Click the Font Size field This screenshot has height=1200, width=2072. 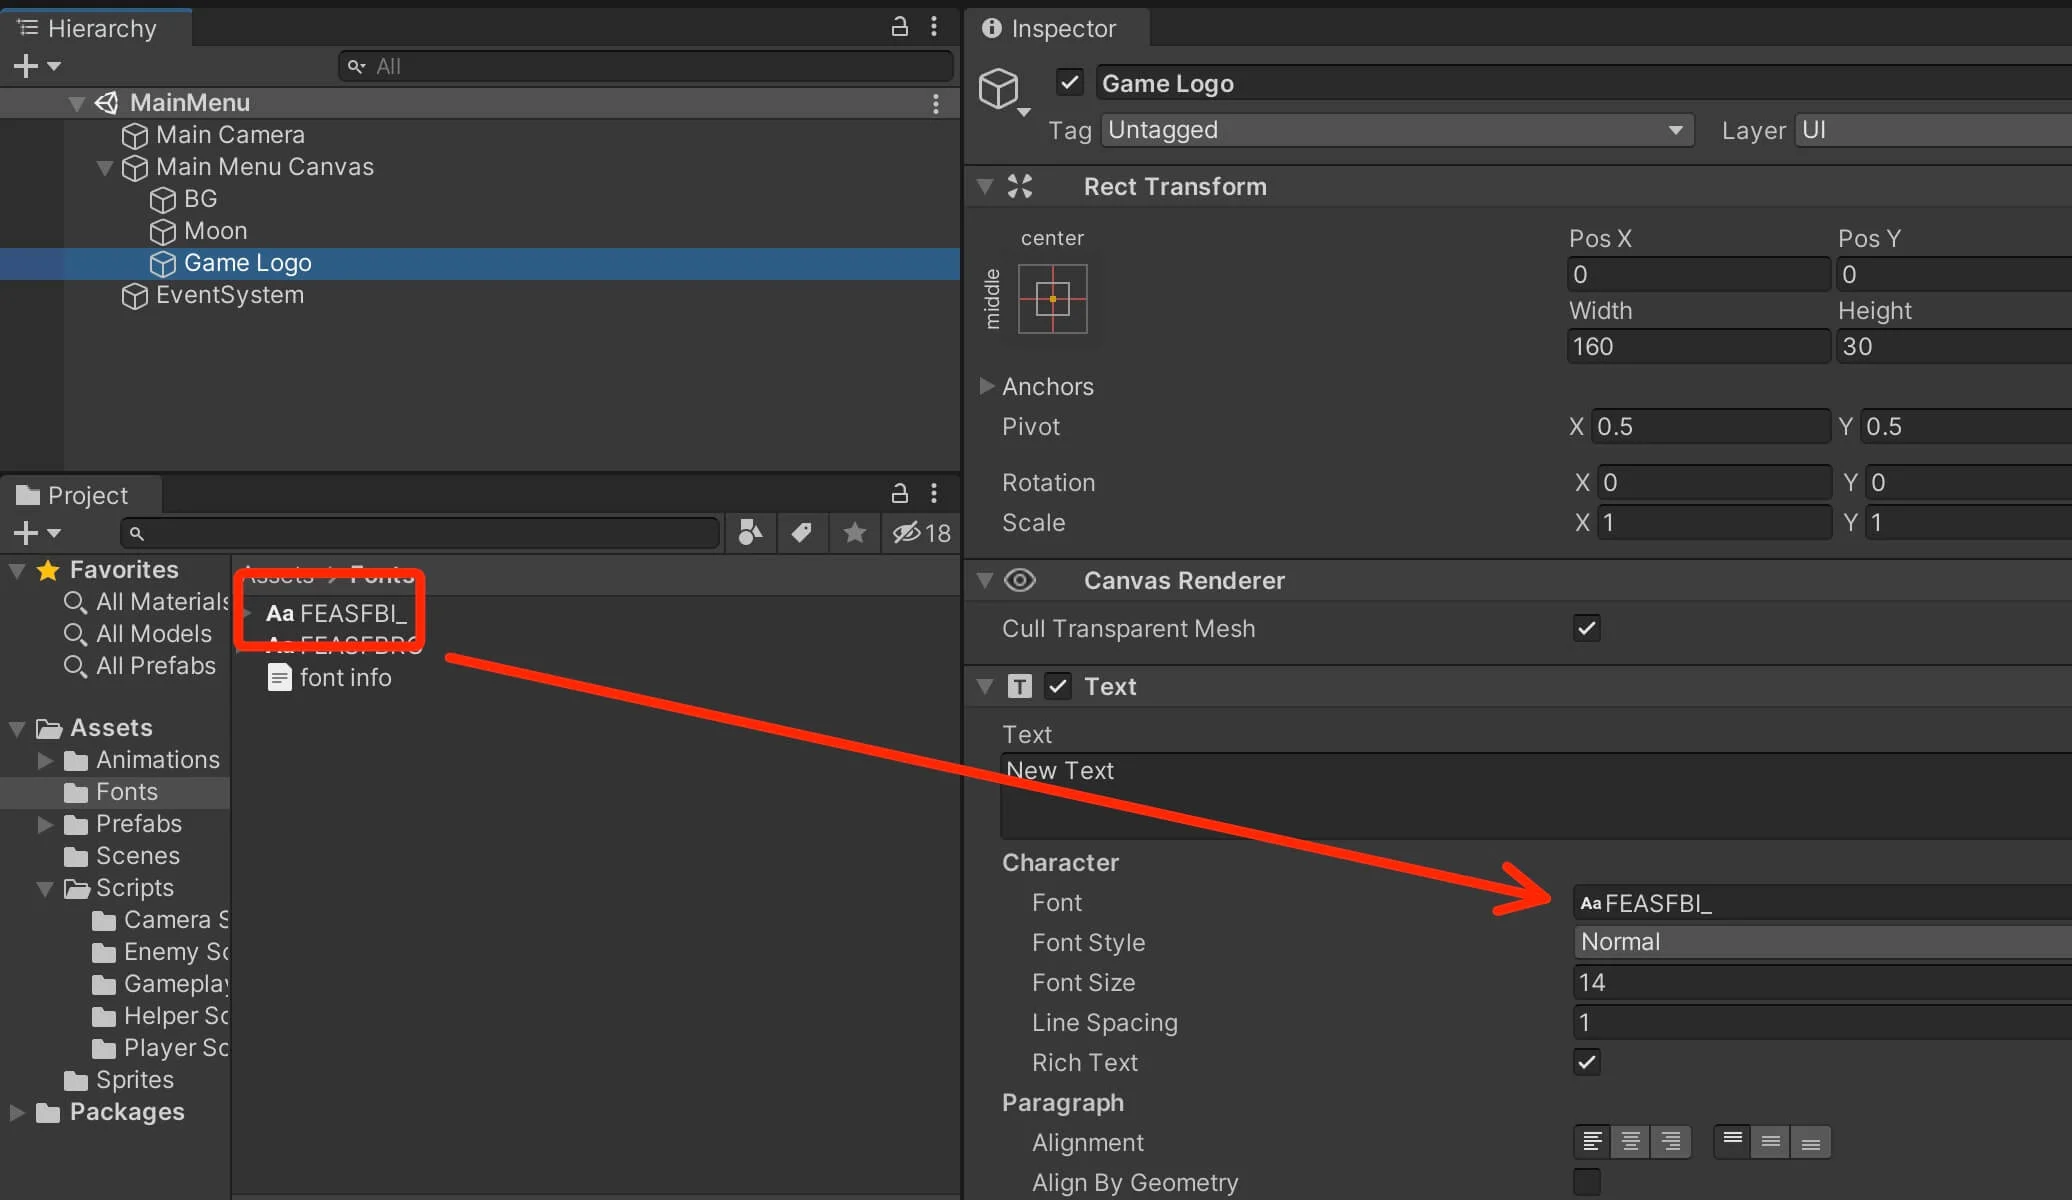click(1822, 982)
